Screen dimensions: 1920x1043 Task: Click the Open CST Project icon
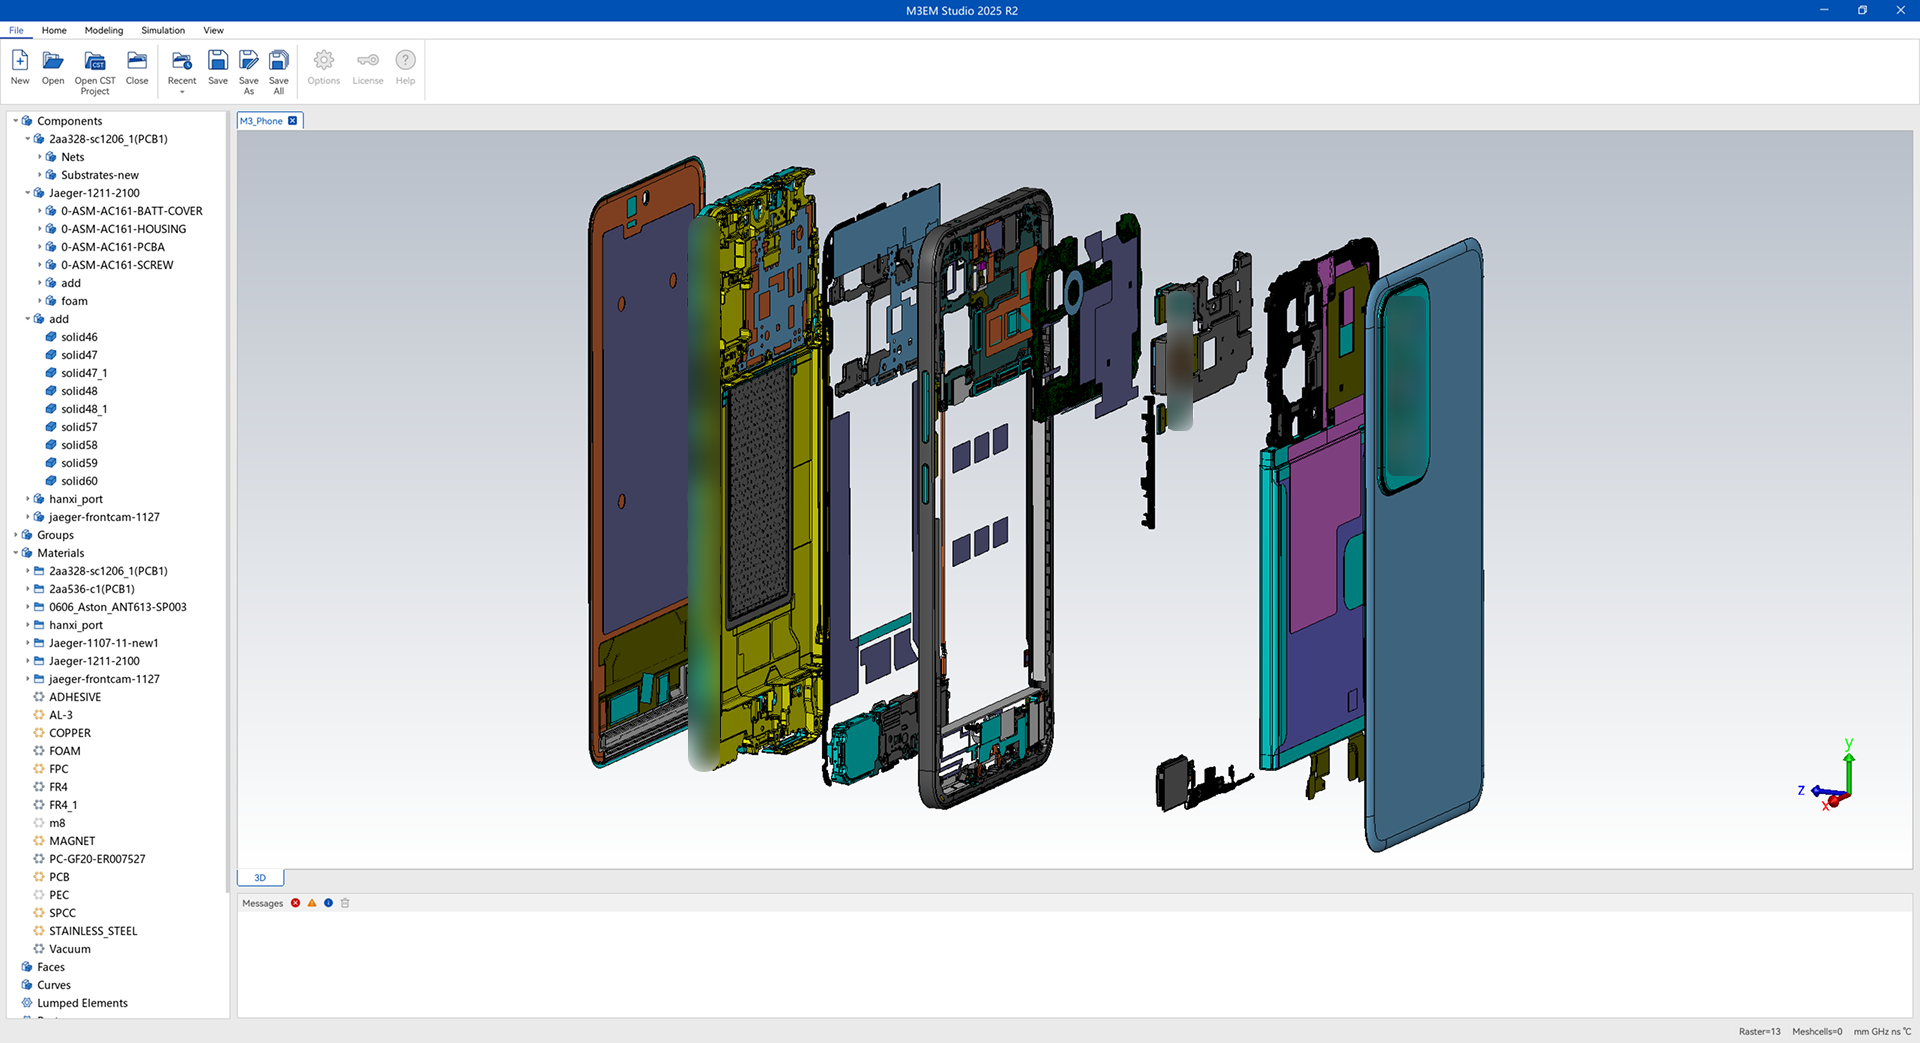click(94, 62)
